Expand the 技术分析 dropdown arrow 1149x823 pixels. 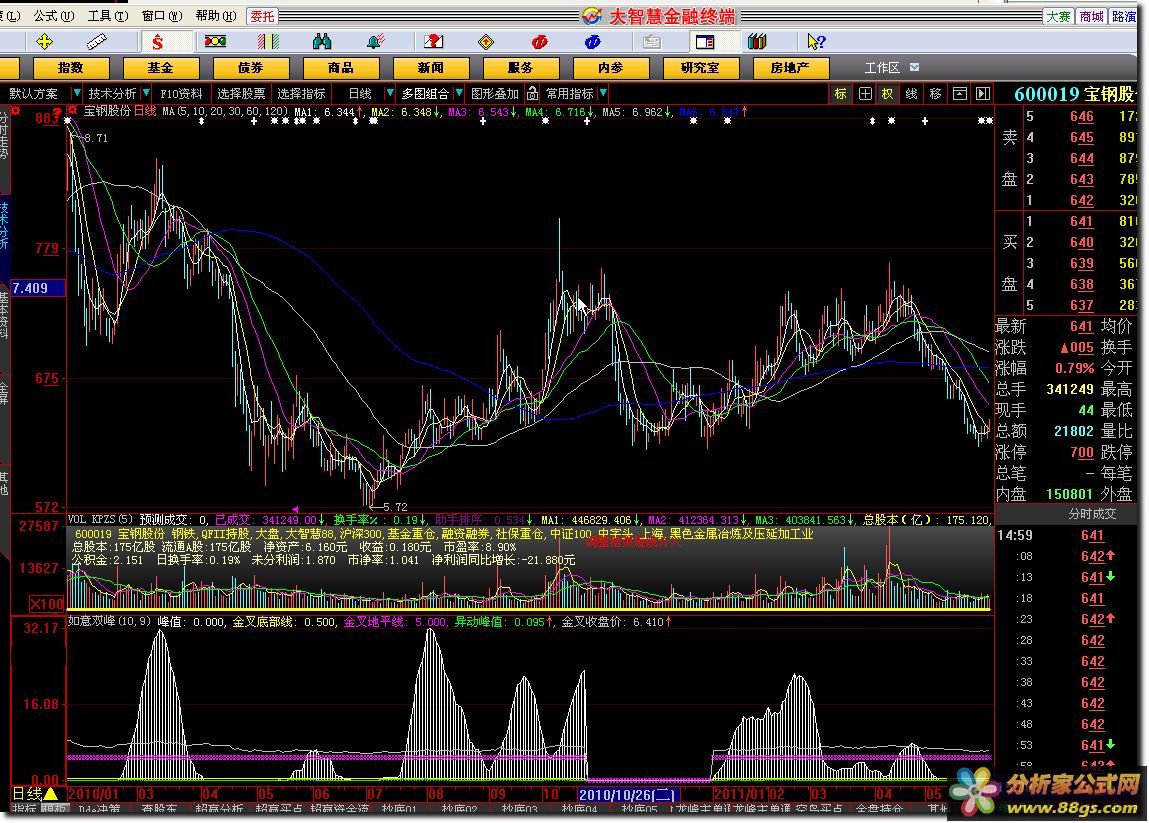[x=146, y=93]
